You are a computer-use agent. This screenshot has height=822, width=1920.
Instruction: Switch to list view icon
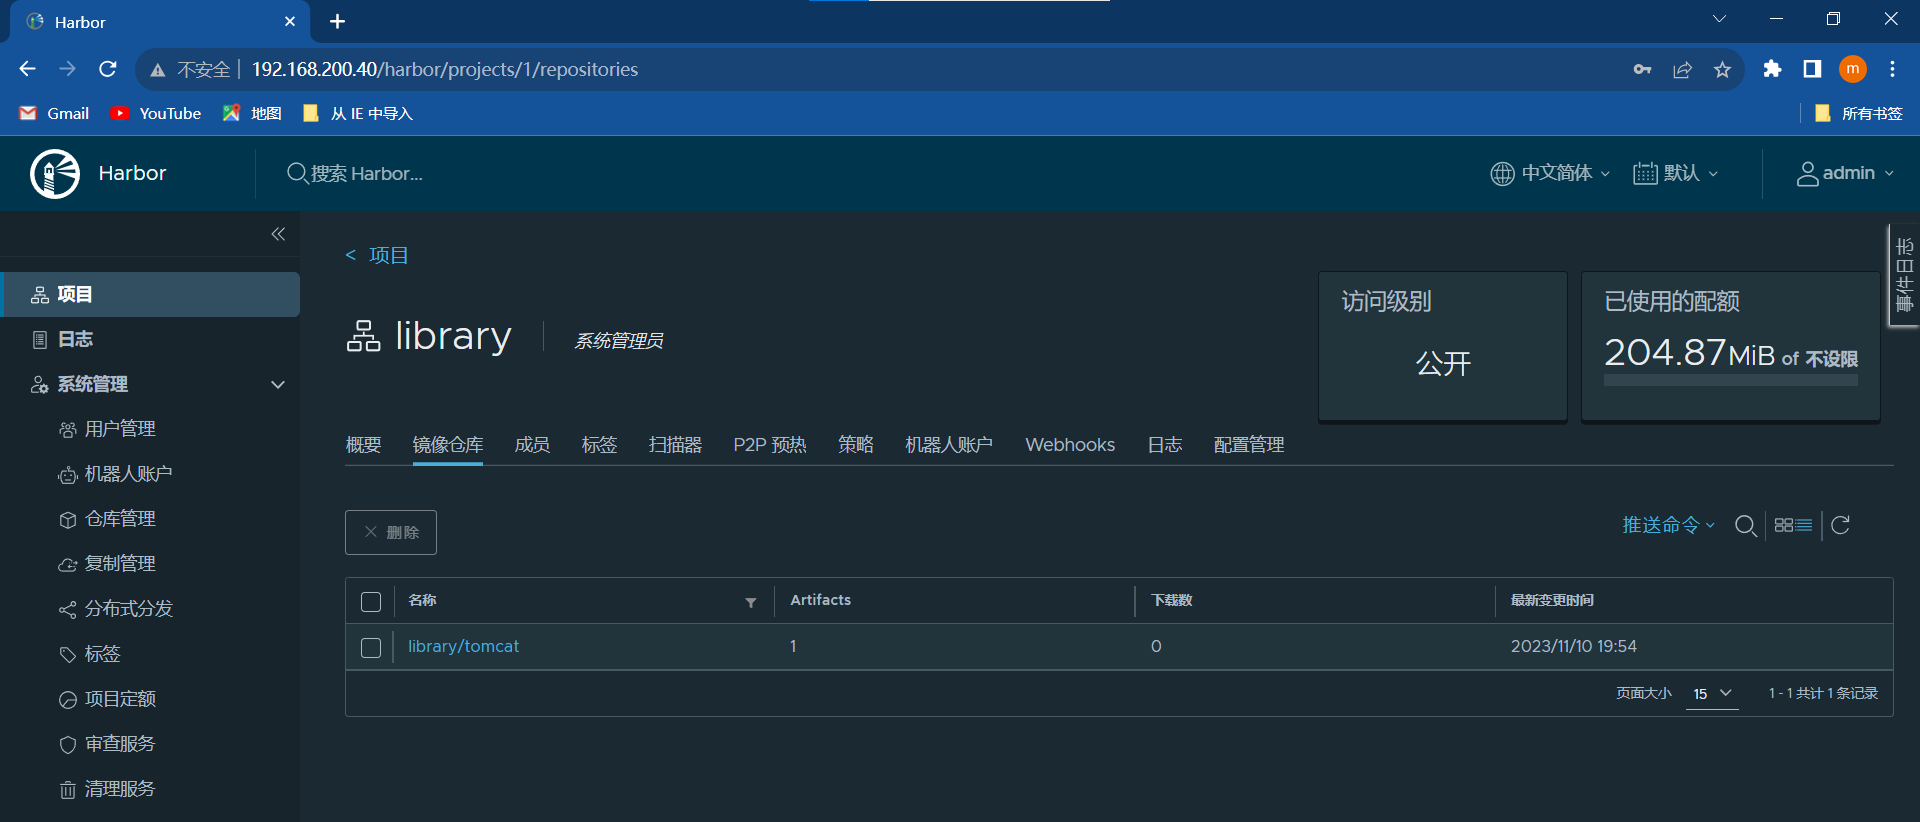pyautogui.click(x=1804, y=525)
